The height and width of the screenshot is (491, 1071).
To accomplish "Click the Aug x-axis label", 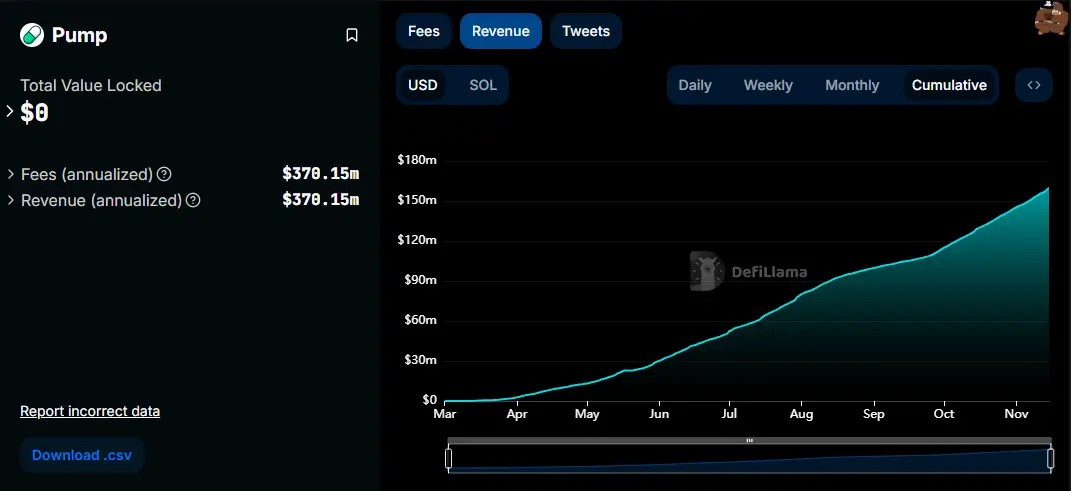I will (801, 415).
